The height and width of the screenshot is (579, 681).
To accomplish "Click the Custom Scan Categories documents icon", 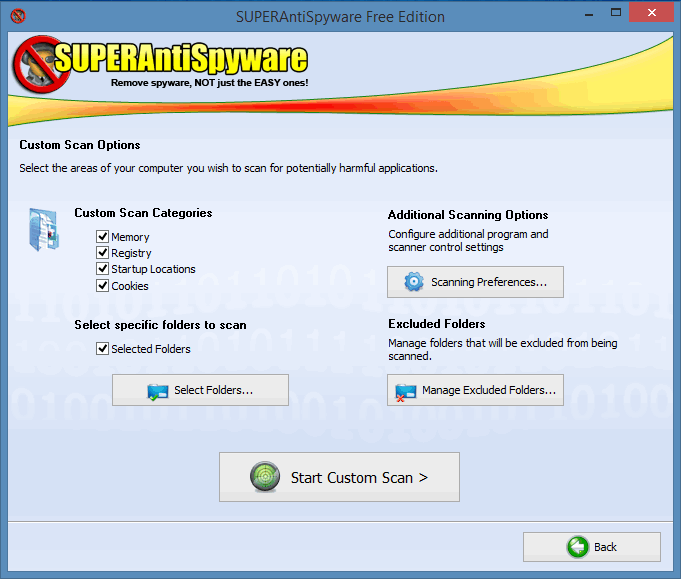I will click(x=43, y=229).
